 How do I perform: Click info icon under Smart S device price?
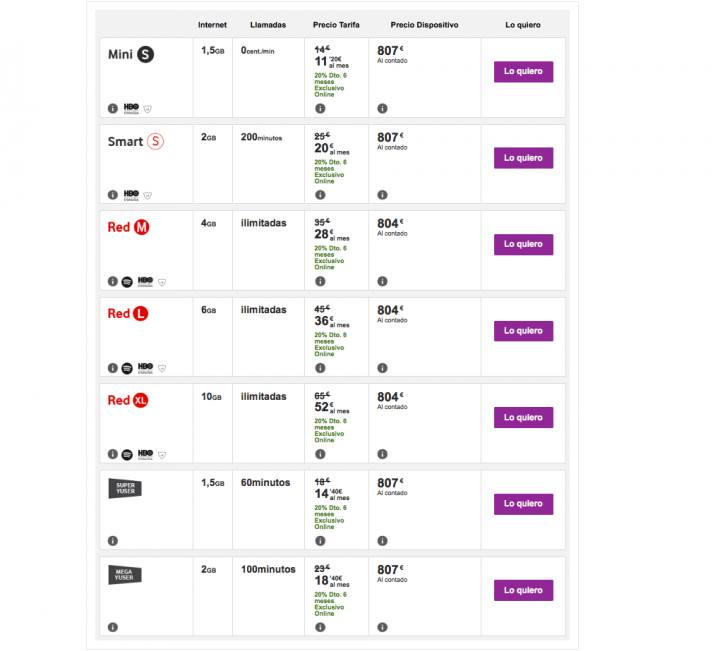tap(383, 195)
